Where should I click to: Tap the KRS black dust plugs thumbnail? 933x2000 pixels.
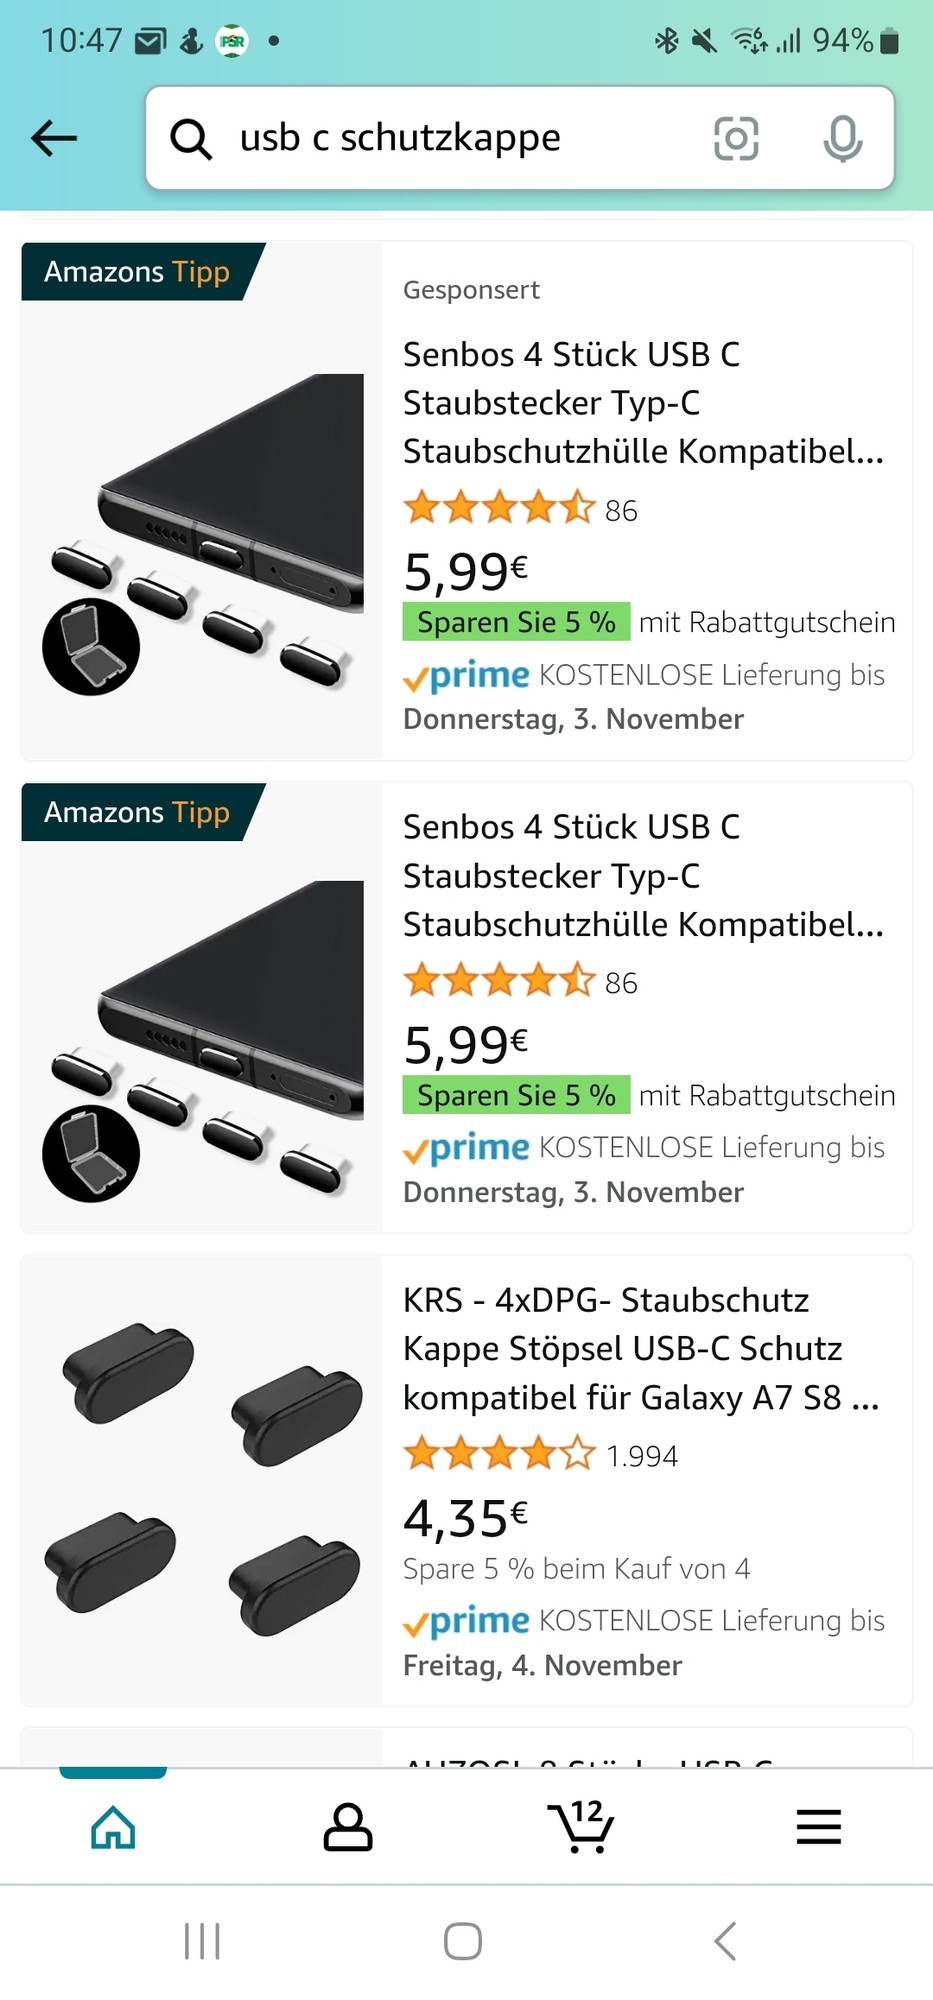point(202,1480)
